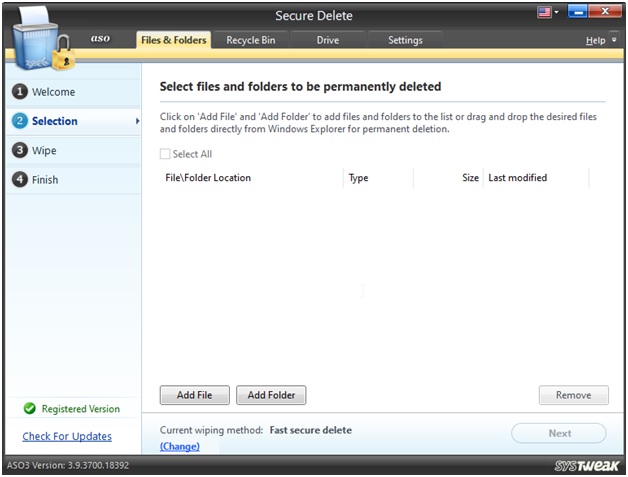Tick the Select All checkbox

tap(166, 154)
